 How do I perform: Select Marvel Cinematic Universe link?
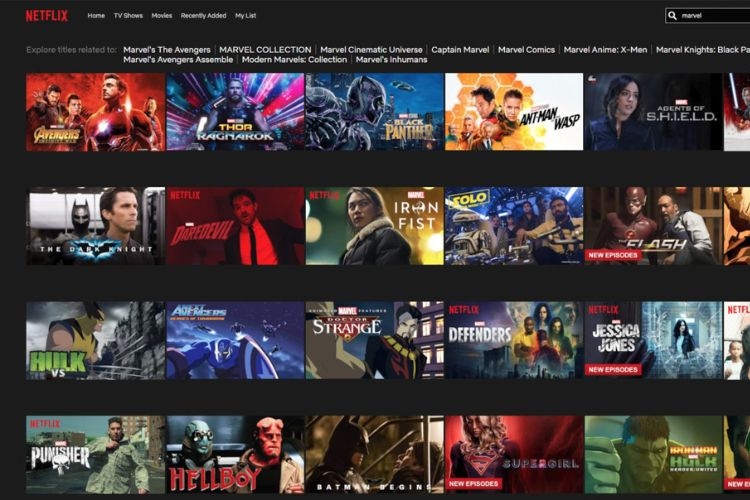[371, 50]
